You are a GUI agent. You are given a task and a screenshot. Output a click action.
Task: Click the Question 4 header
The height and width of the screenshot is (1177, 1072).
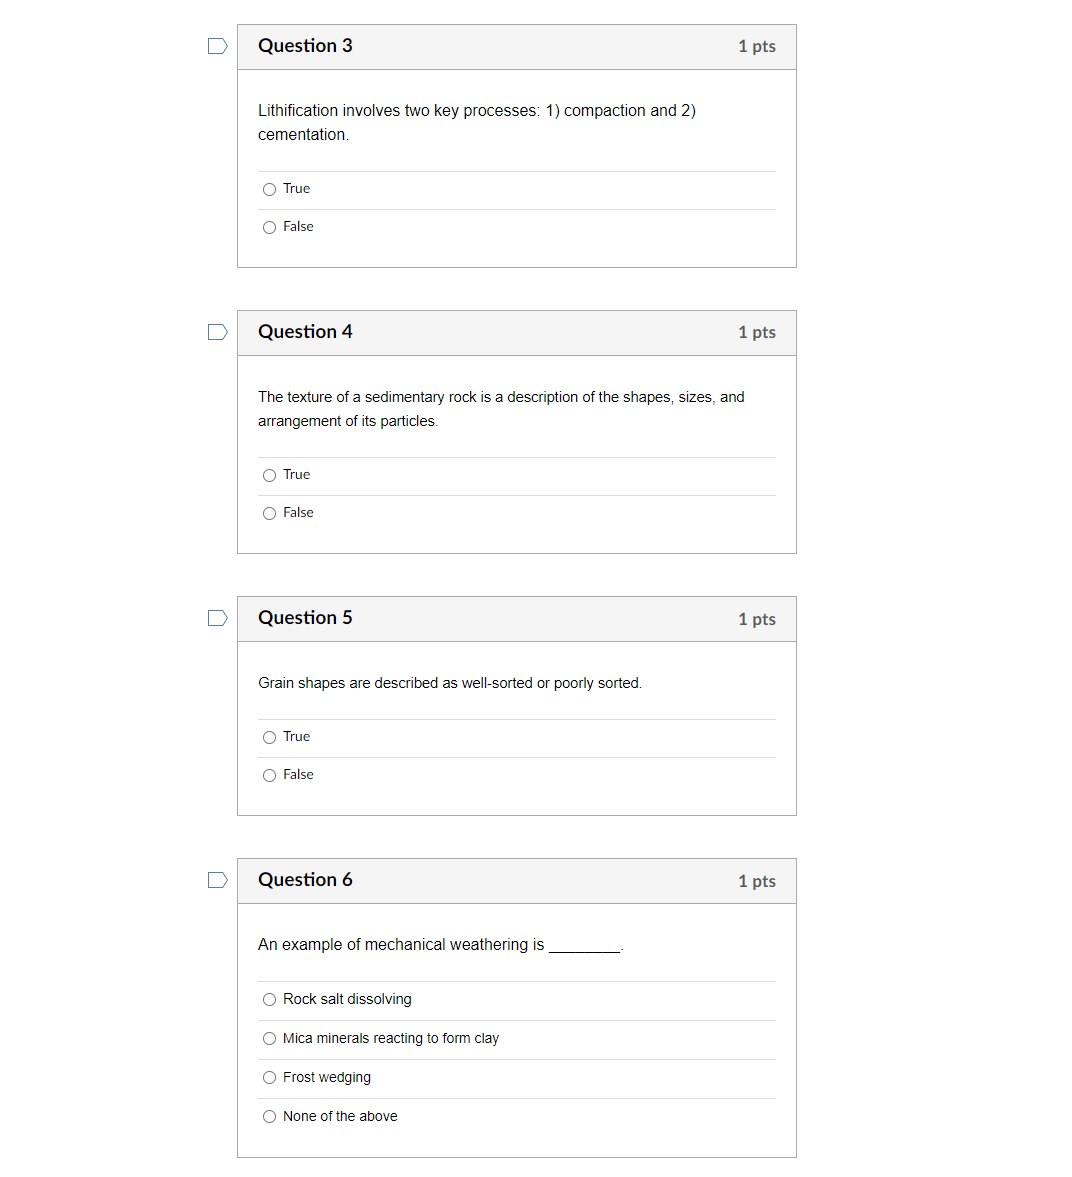305,331
